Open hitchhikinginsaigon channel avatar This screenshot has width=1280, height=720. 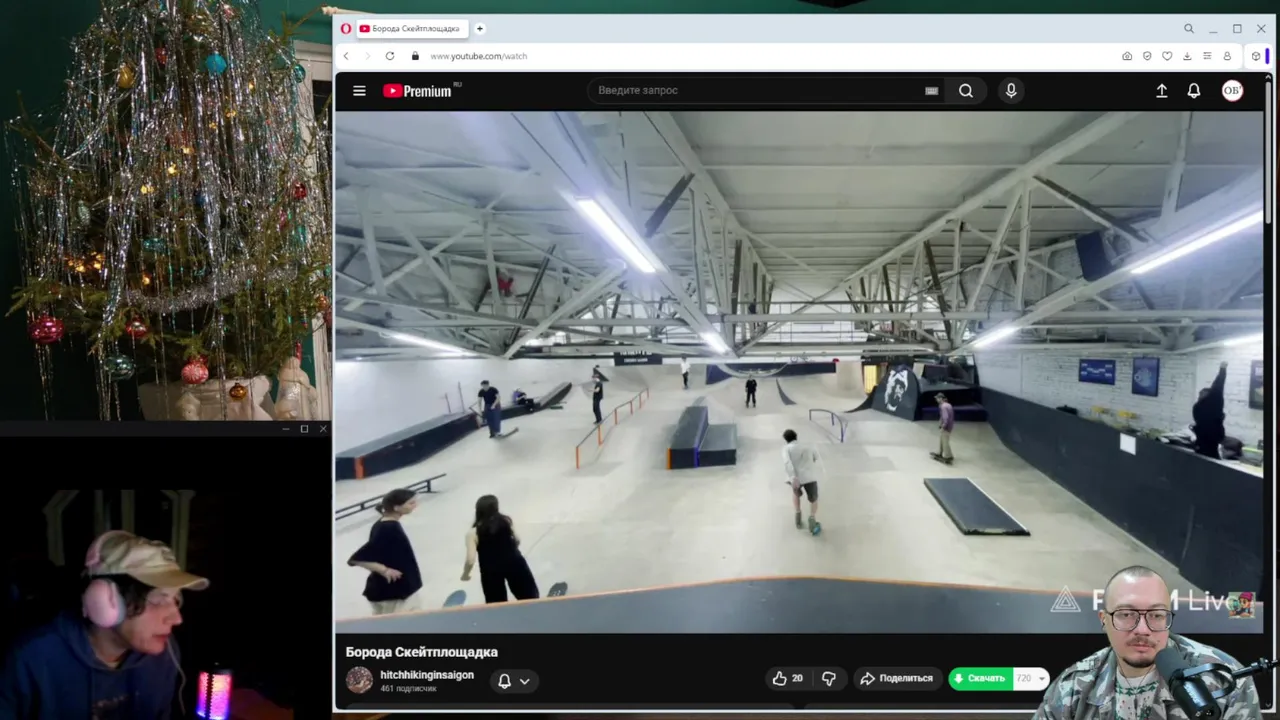pyautogui.click(x=359, y=680)
